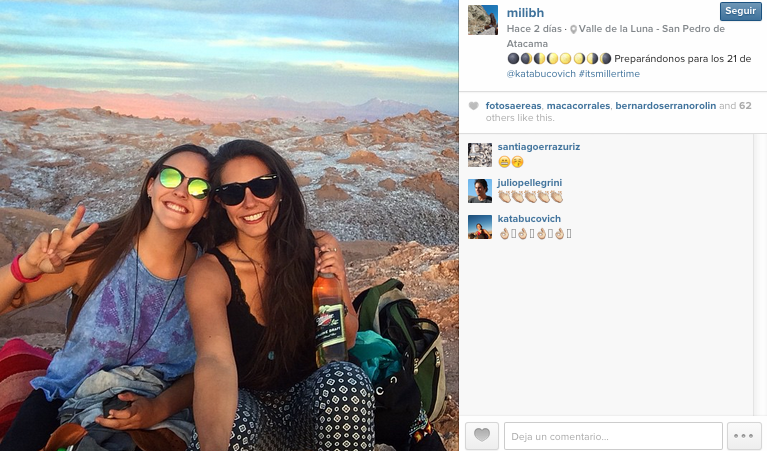Open juliopellegrini's avatar thumbnail
The height and width of the screenshot is (451, 767).
point(480,191)
